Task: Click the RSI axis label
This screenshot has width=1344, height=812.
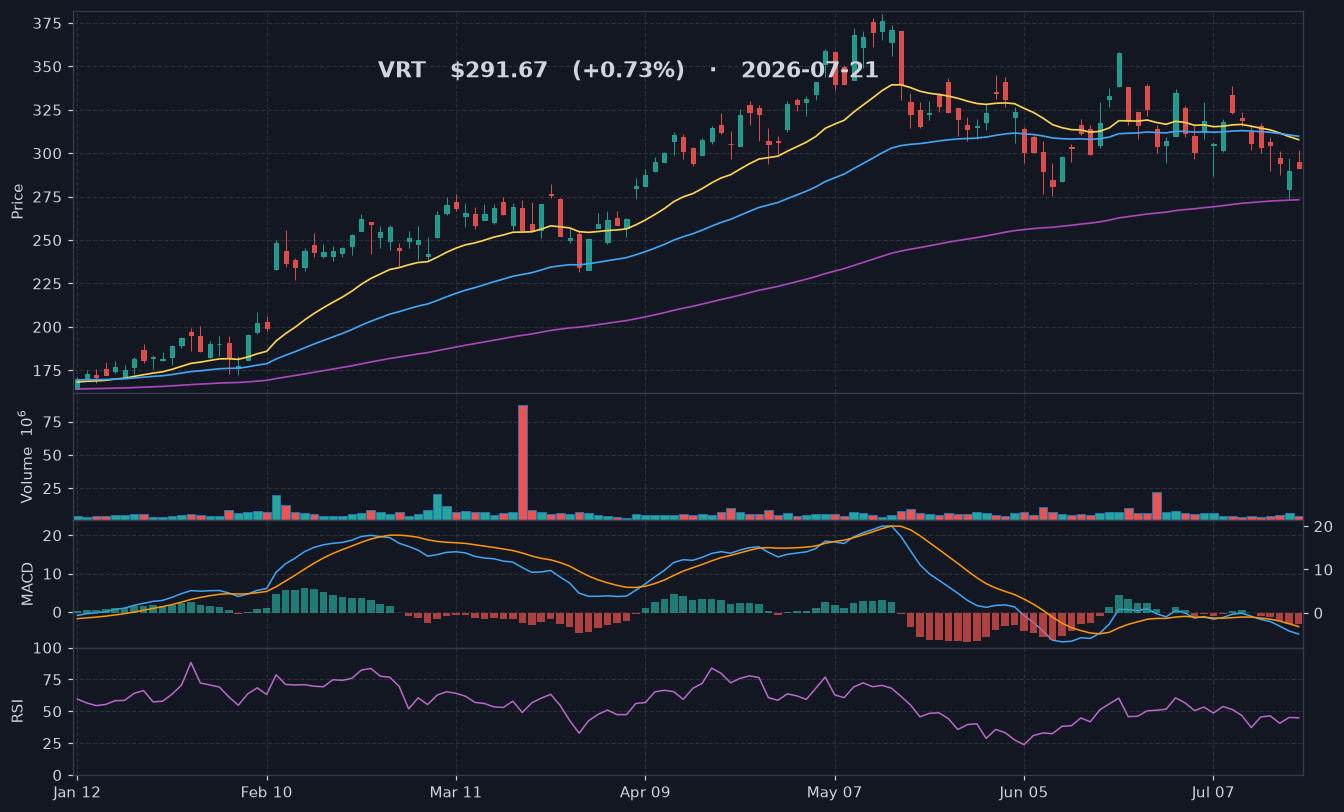Action: coord(18,711)
